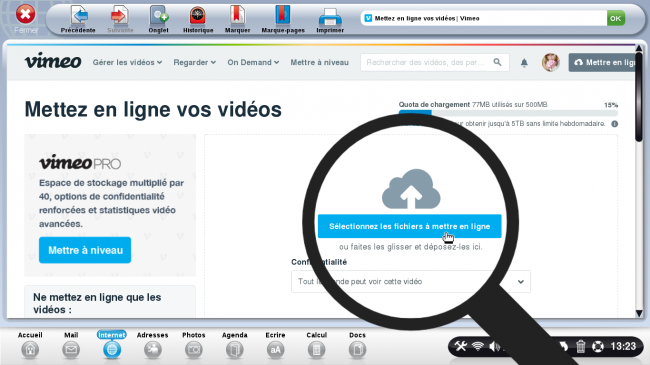Viewport: 650px width, 365px height.
Task: Expand the On Demand menu
Action: coord(253,62)
